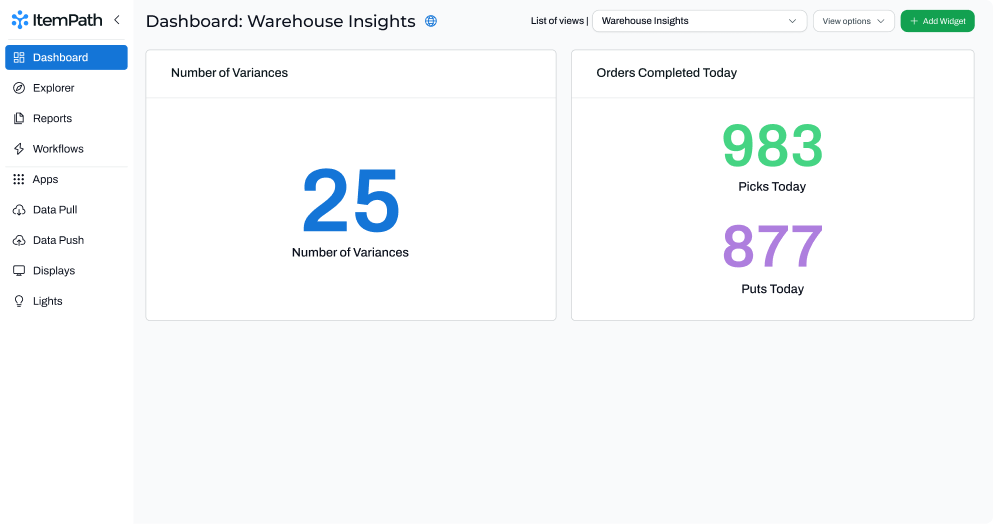This screenshot has height=524, width=993.
Task: Click the Reports document icon
Action: [19, 118]
